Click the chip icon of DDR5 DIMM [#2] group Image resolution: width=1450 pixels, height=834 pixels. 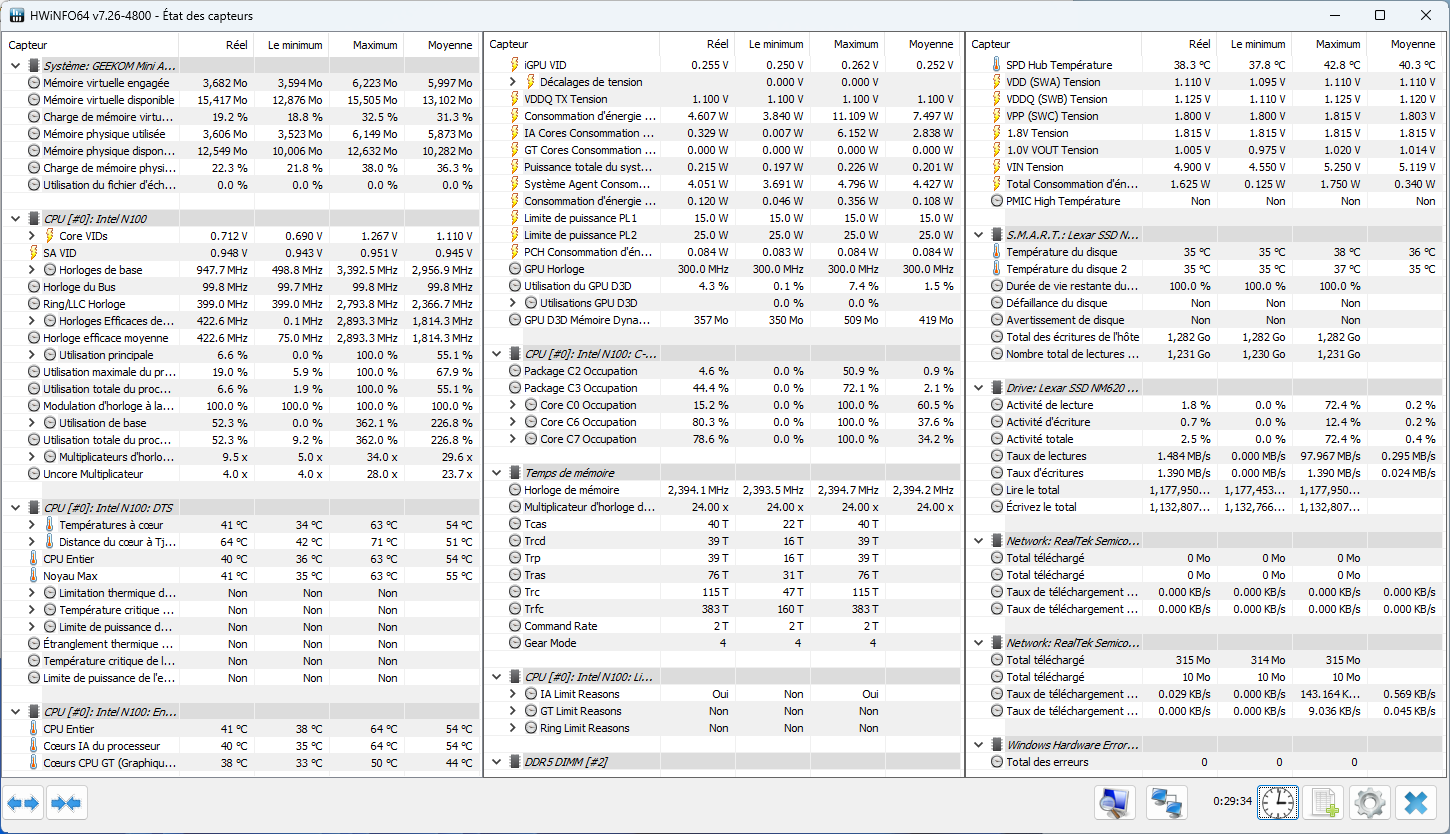pos(514,762)
